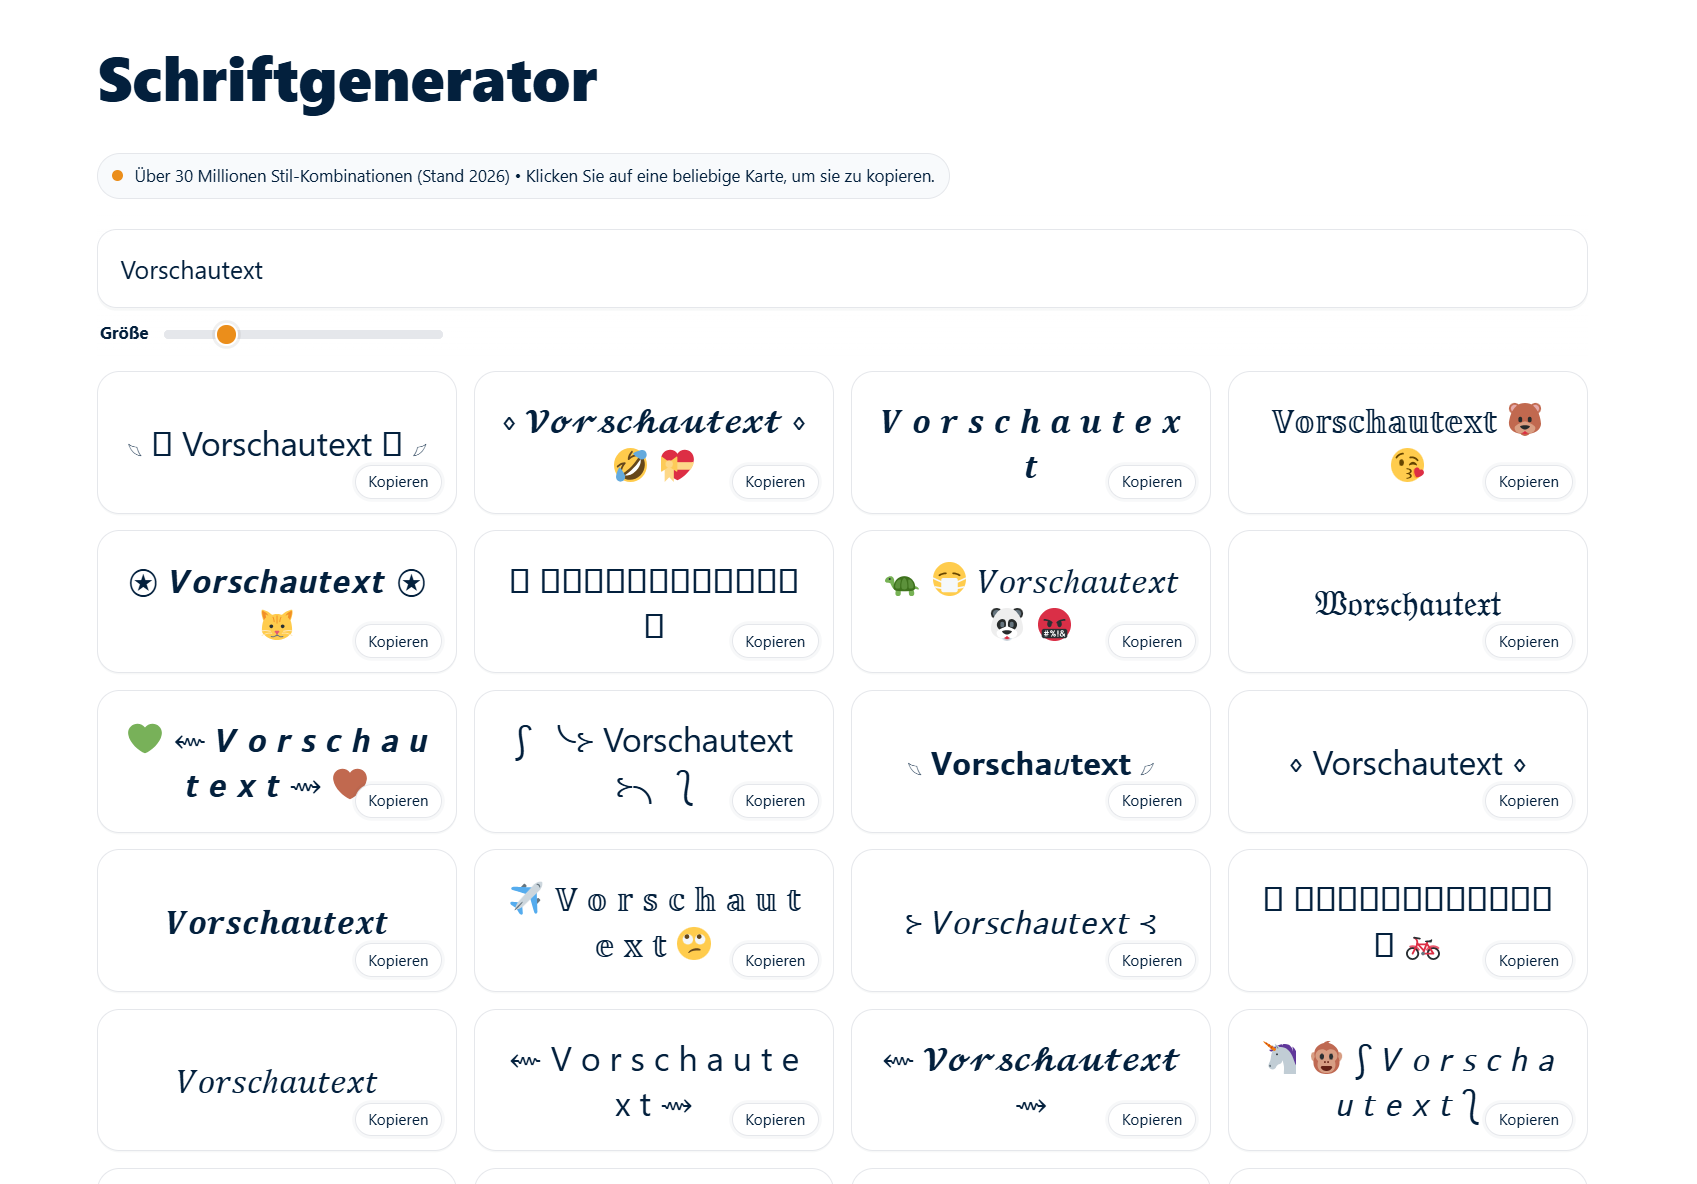Copy the diamond-bordered plain Vorschautext card

point(1528,801)
